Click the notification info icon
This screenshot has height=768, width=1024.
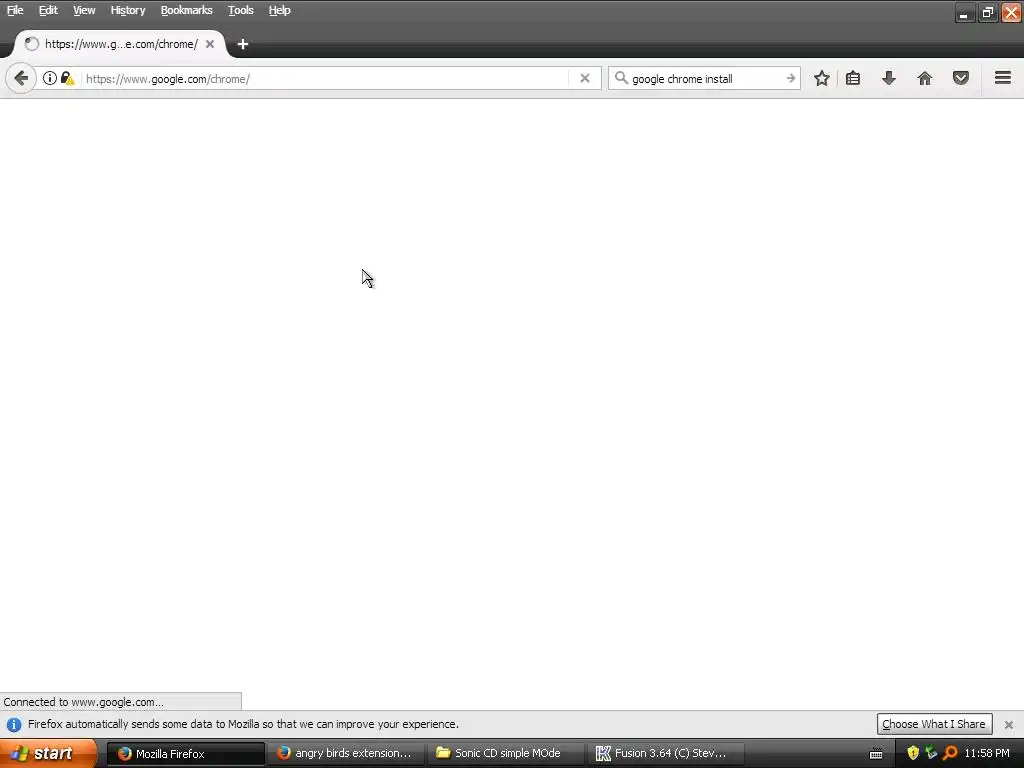[x=14, y=724]
